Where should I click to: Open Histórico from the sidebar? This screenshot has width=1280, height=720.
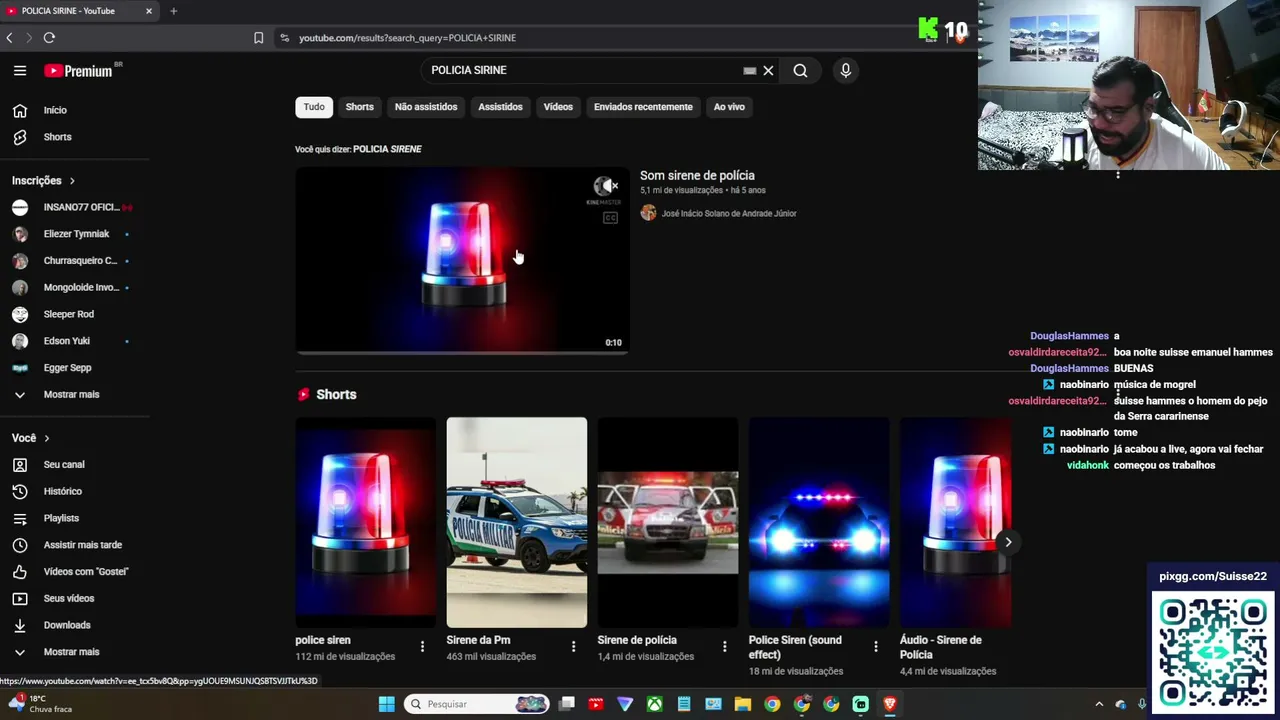click(62, 491)
